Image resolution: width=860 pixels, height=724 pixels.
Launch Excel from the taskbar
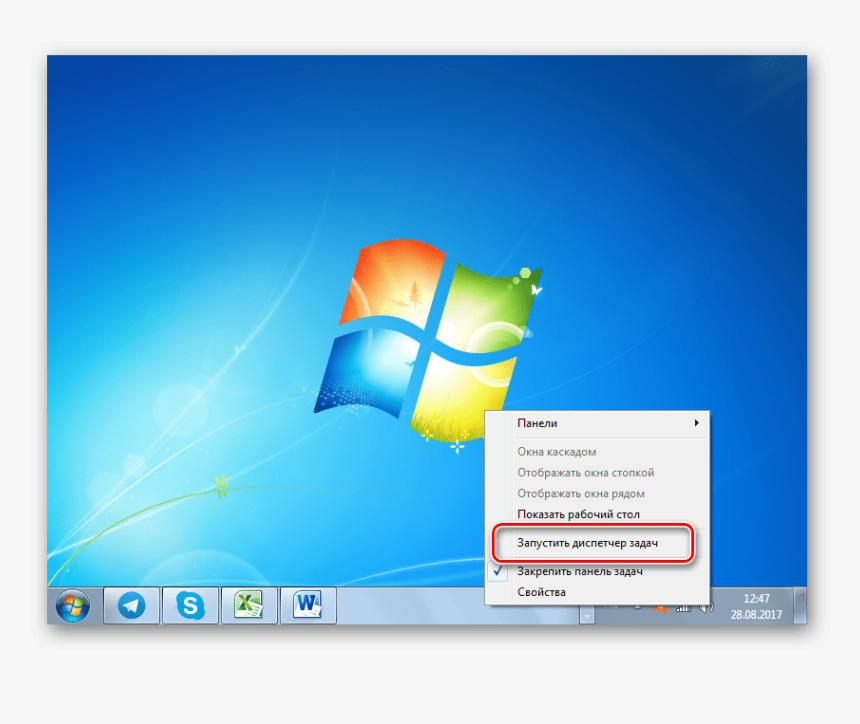(x=249, y=606)
